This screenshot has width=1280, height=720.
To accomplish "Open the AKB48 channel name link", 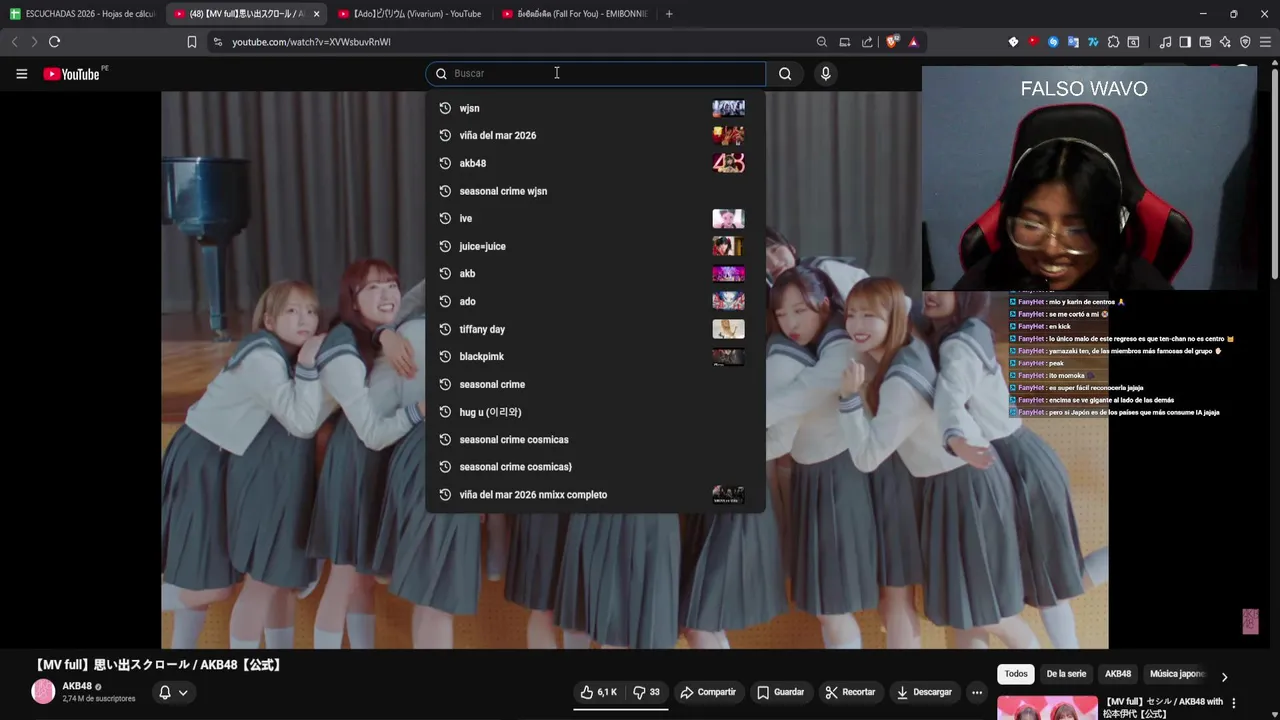I will point(77,686).
